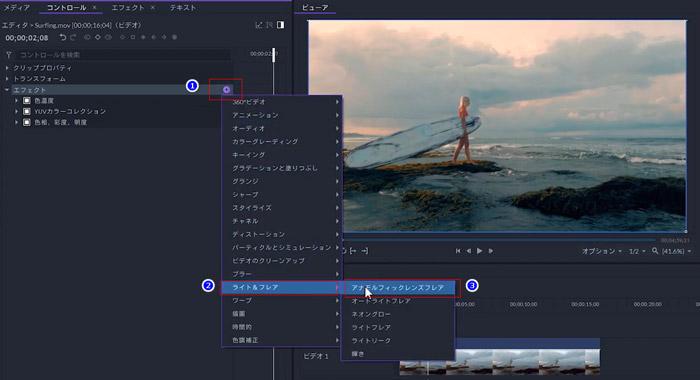The image size is (700, 380).
Task: Set the out point in the viewer
Action: click(x=364, y=251)
